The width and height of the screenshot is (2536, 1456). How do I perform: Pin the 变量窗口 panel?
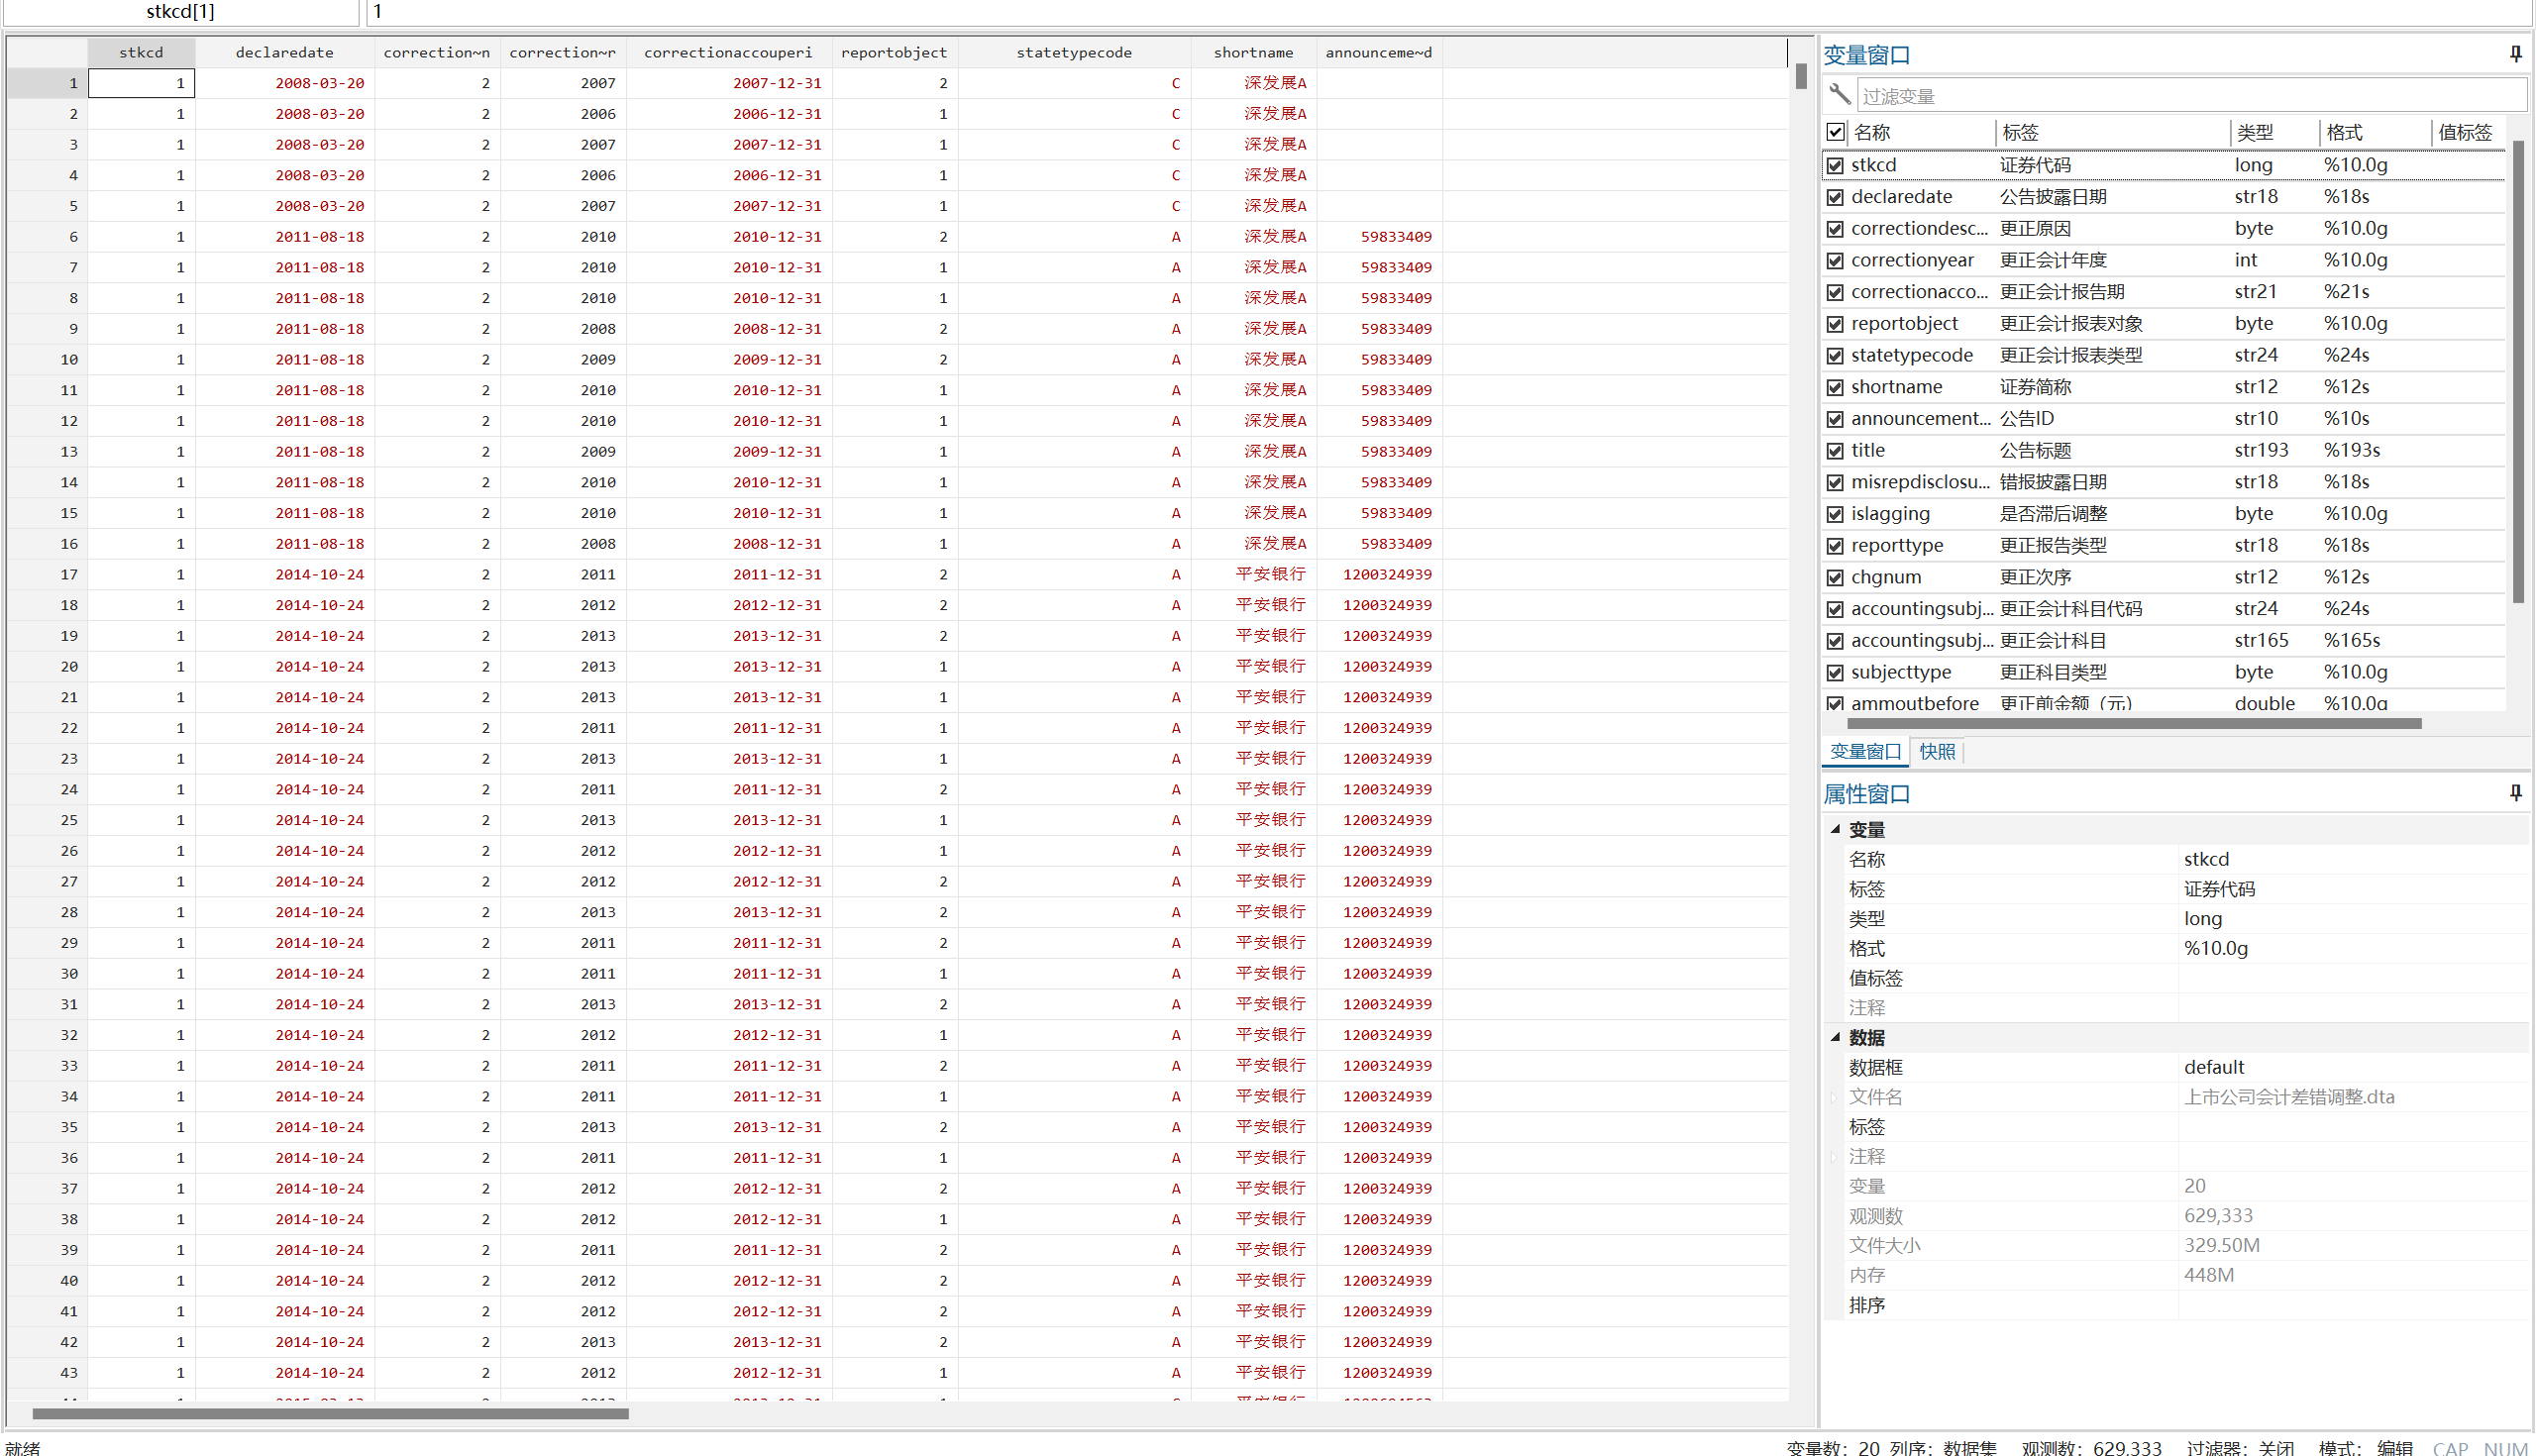click(2515, 54)
